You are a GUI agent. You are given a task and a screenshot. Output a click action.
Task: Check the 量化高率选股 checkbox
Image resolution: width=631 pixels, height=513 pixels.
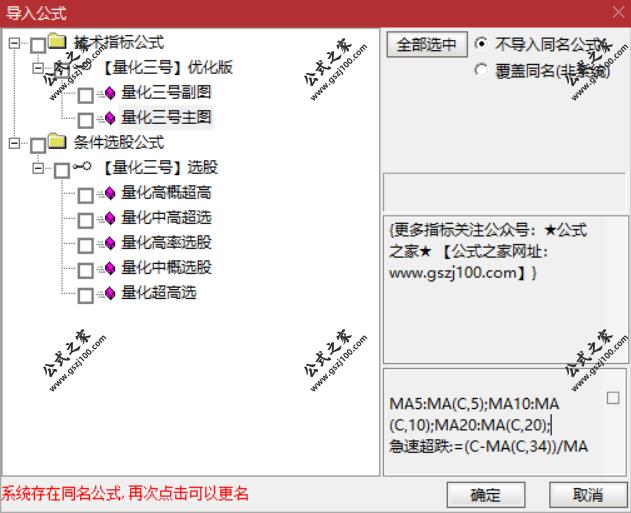pyautogui.click(x=86, y=245)
